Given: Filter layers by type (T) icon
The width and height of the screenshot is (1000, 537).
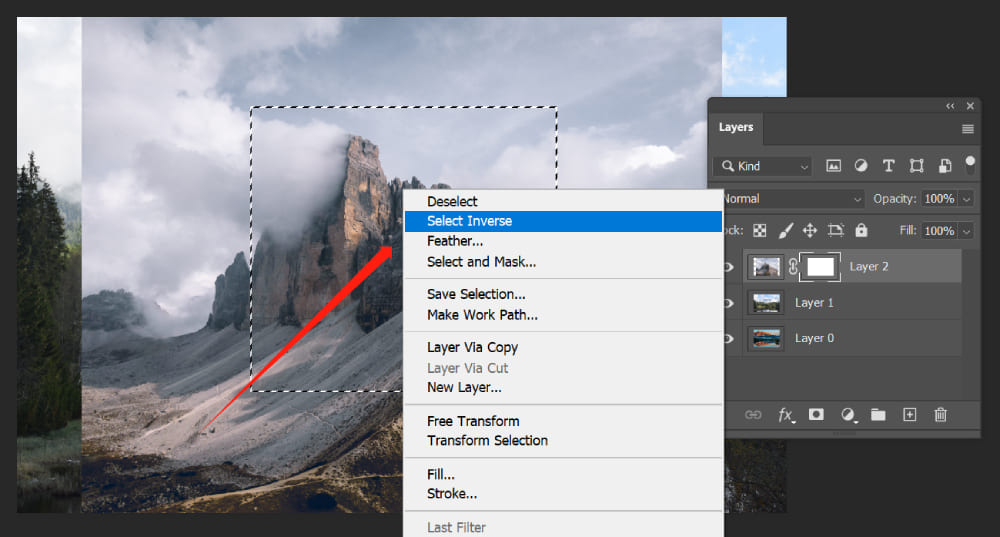Looking at the screenshot, I should [888, 166].
